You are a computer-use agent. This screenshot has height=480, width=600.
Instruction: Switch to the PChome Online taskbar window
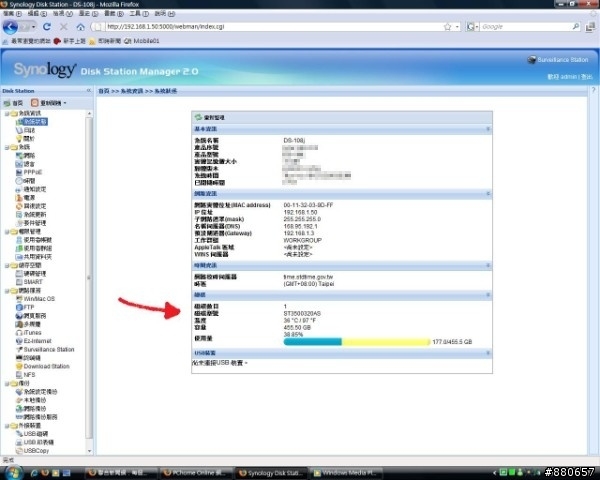[196, 473]
